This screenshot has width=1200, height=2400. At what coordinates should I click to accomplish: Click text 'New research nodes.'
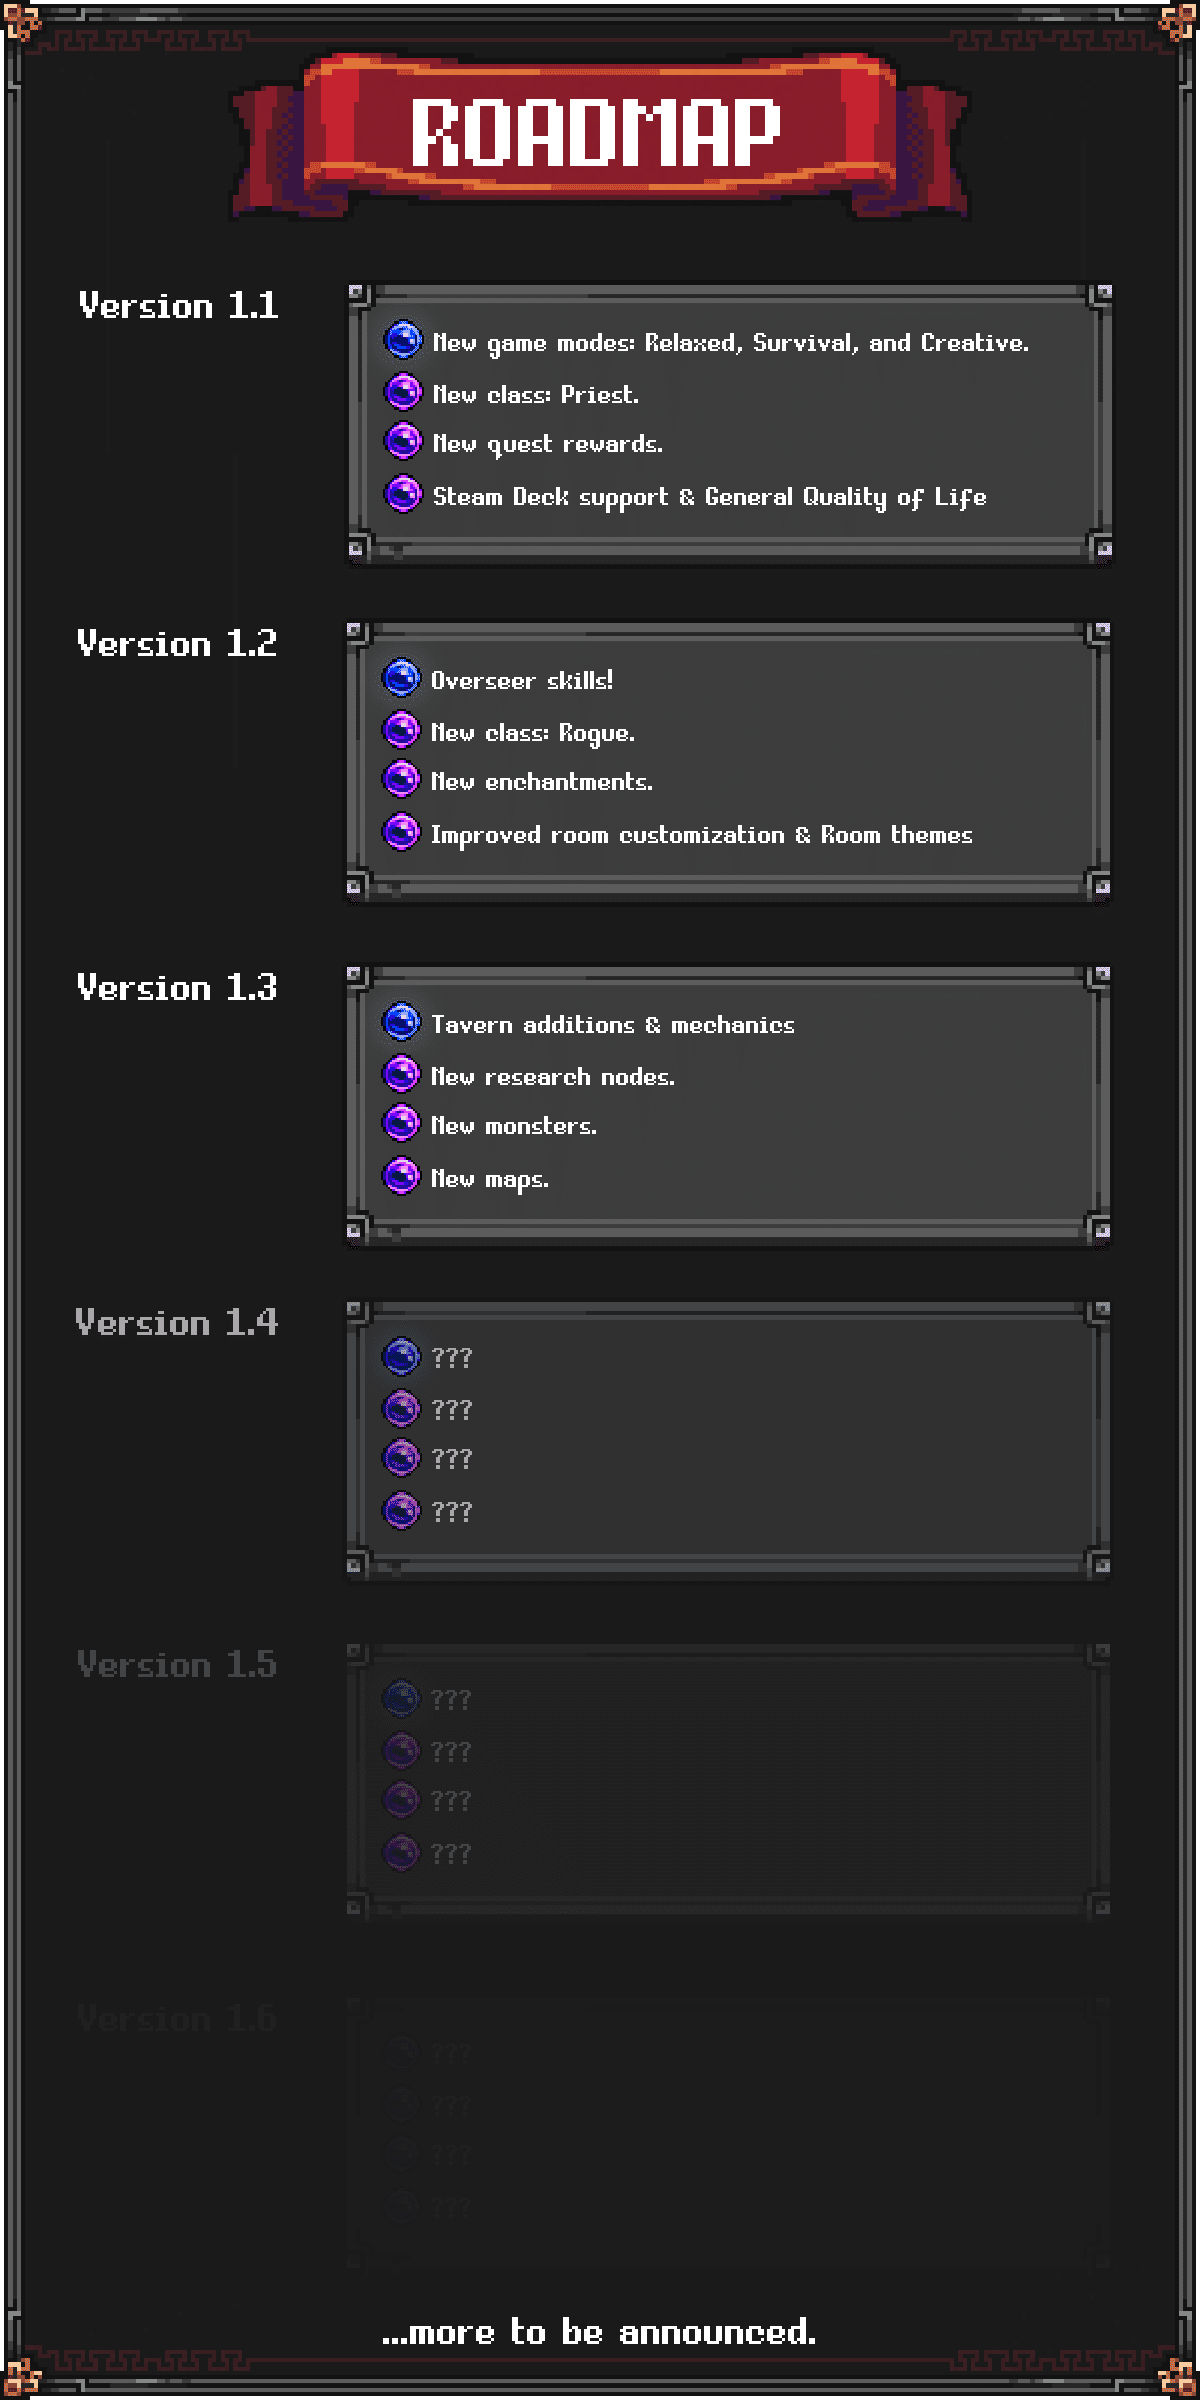click(x=552, y=1077)
